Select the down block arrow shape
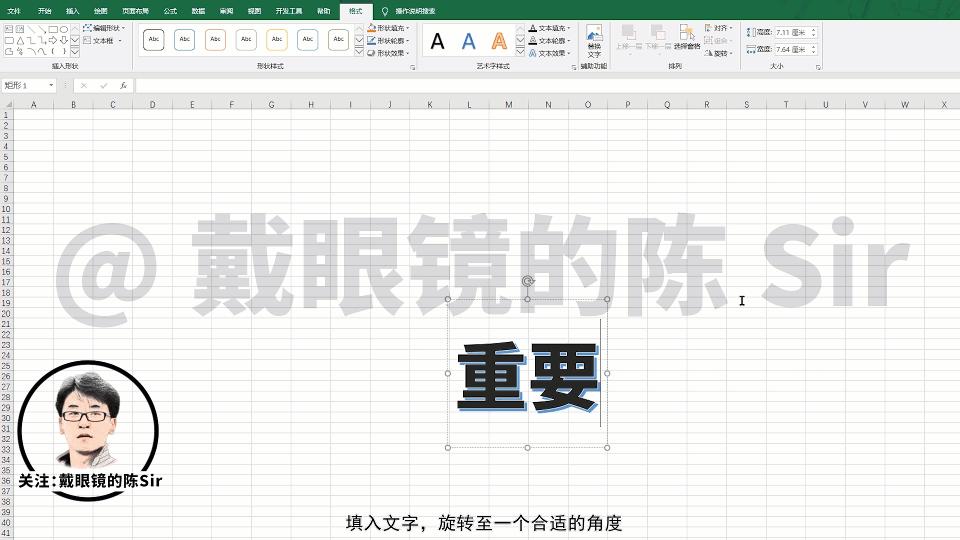 pos(64,40)
